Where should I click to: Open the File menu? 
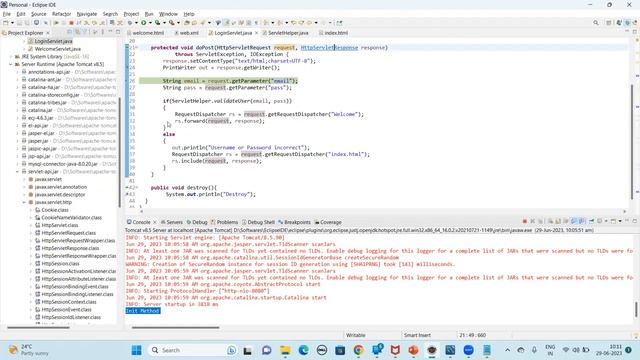click(7, 14)
